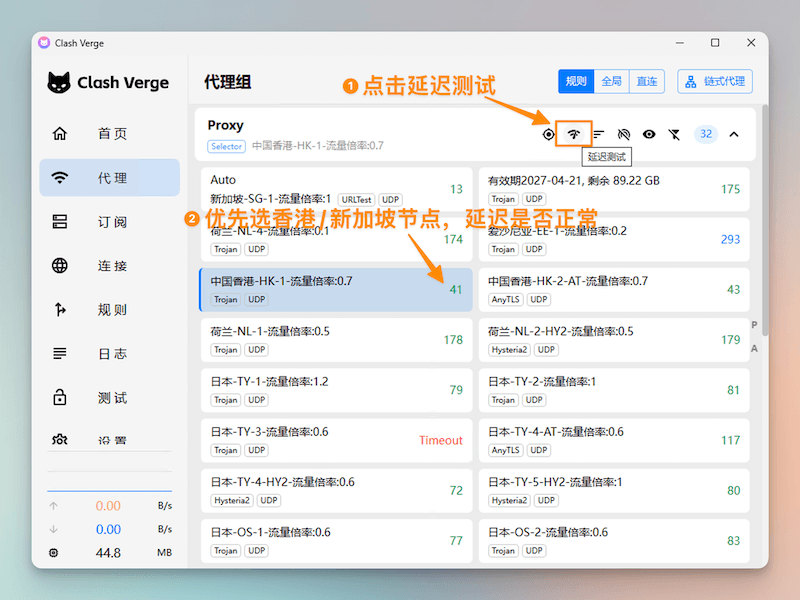Click the lock icon next to 测试
The width and height of the screenshot is (800, 600).
pyautogui.click(x=60, y=397)
